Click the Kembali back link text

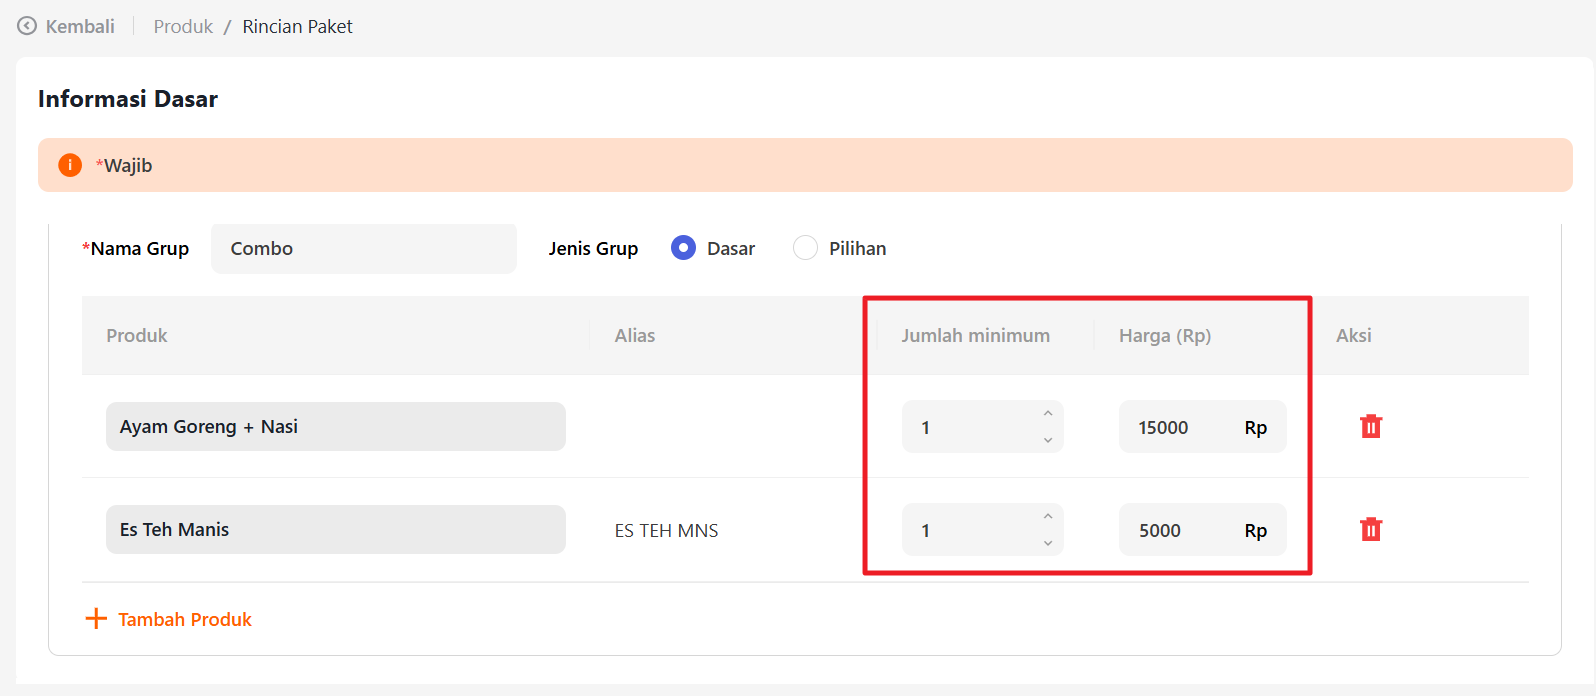click(80, 26)
